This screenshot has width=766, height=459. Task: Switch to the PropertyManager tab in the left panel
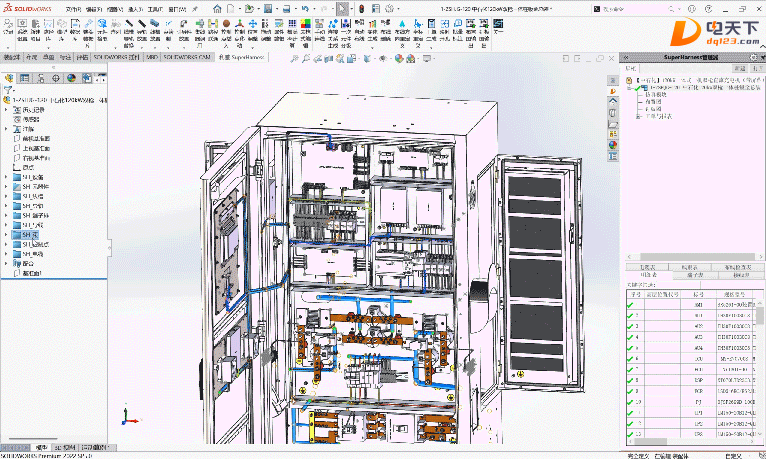24,78
